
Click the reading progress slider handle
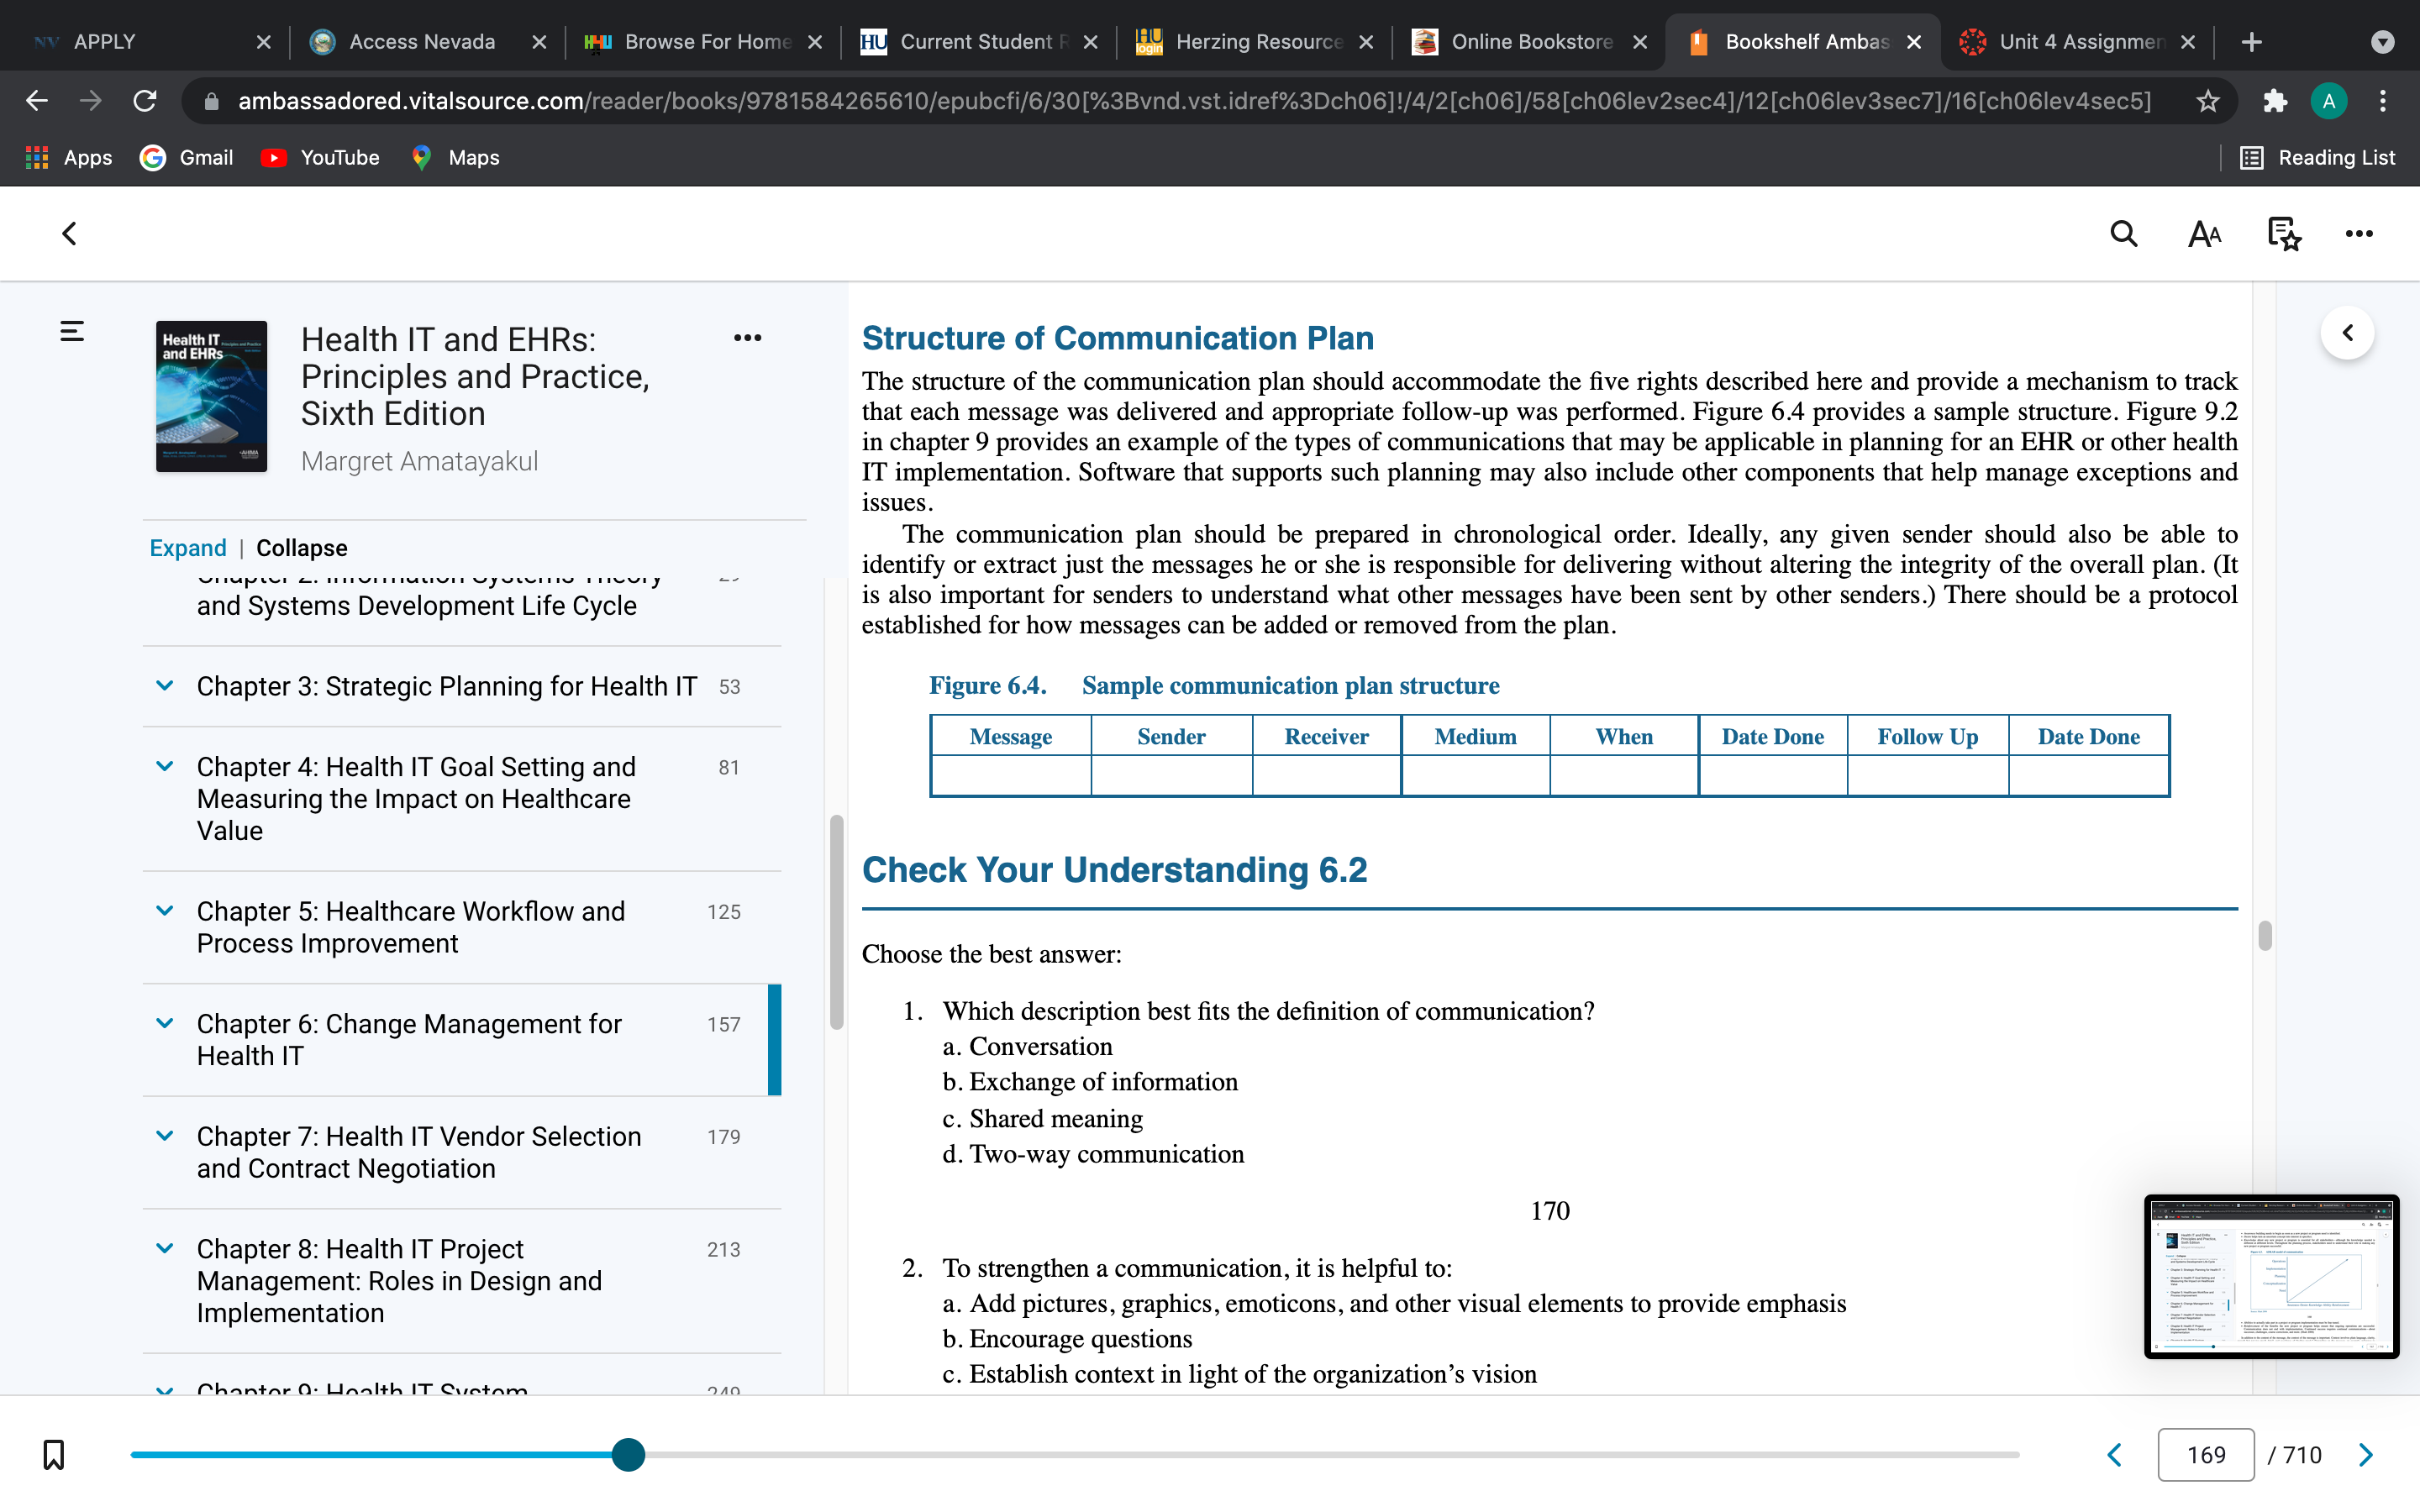tap(628, 1454)
